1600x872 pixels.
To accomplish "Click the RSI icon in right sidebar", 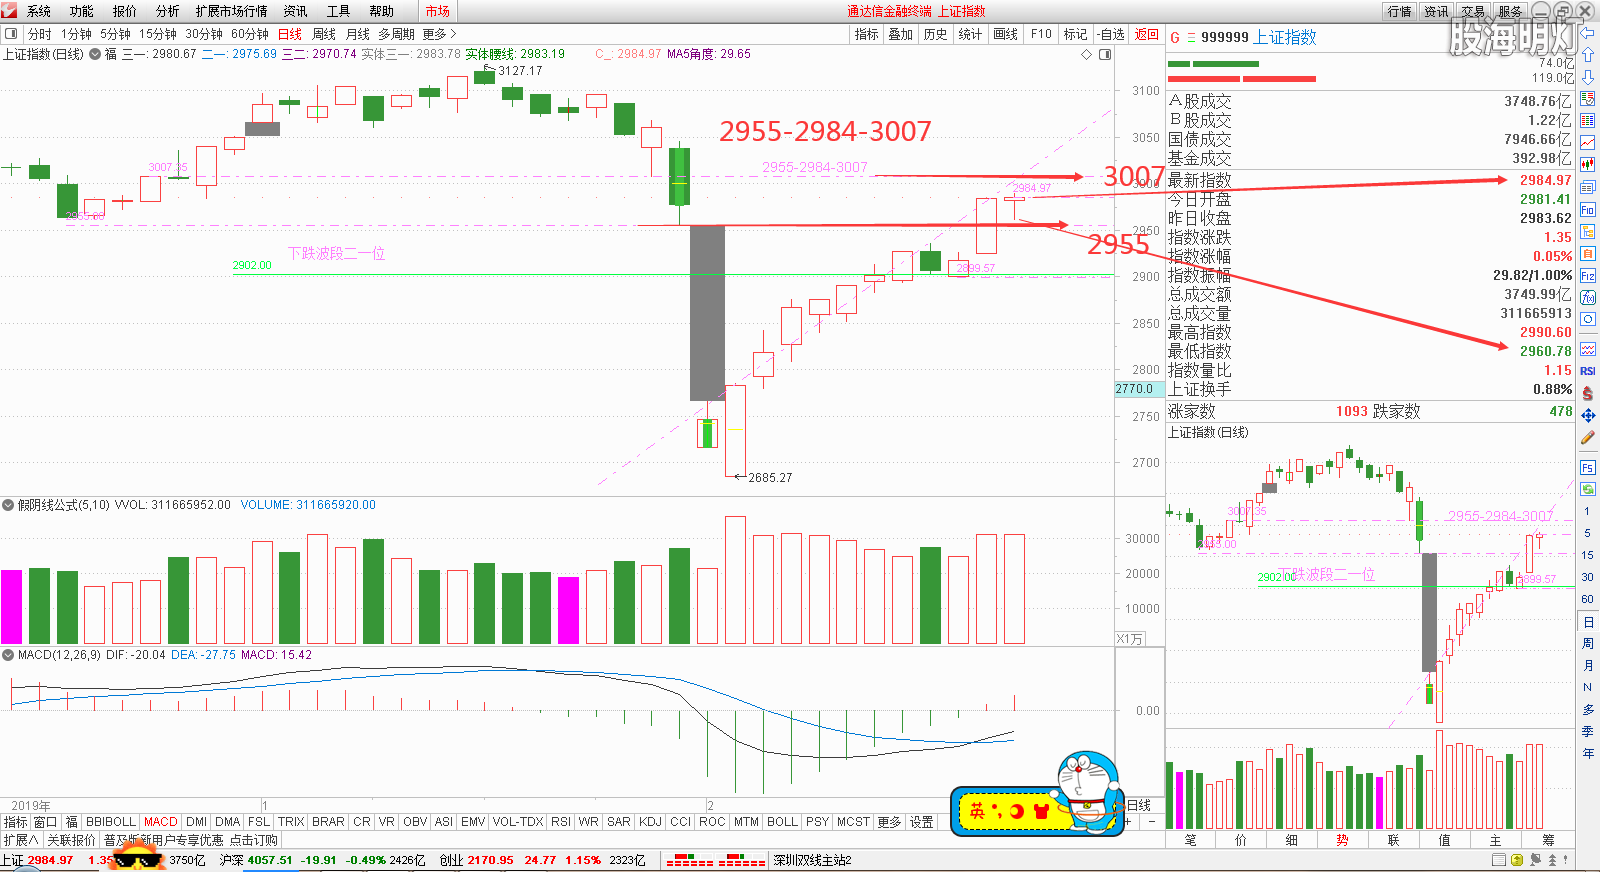I will tap(1587, 371).
